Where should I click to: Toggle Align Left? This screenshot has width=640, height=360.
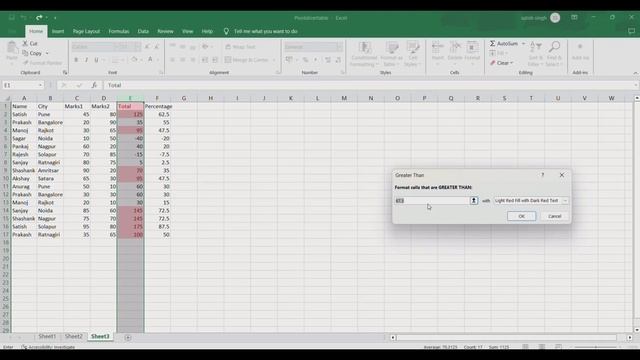coord(172,60)
